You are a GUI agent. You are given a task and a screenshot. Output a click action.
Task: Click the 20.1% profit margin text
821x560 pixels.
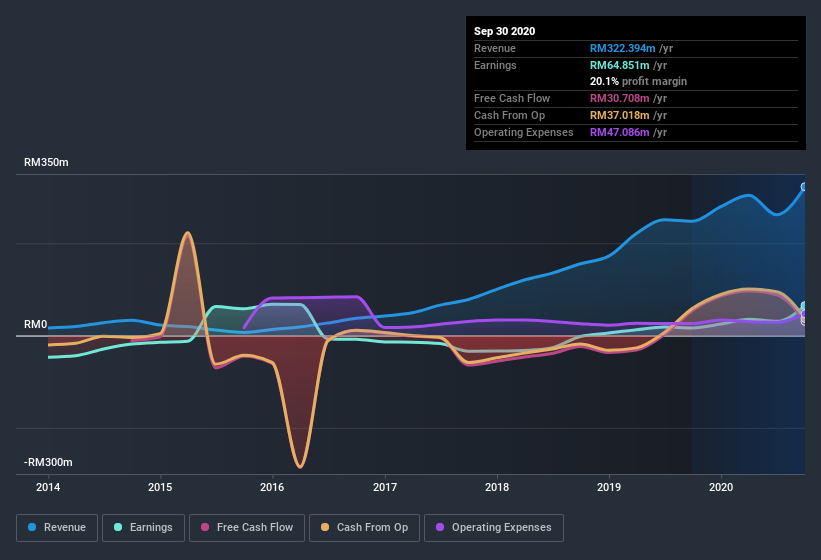[638, 81]
